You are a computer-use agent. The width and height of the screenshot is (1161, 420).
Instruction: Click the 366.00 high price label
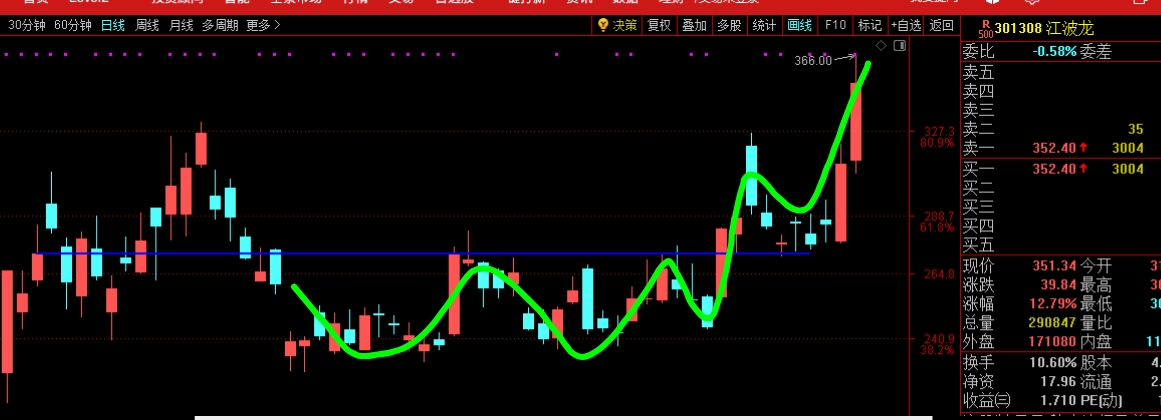point(812,61)
